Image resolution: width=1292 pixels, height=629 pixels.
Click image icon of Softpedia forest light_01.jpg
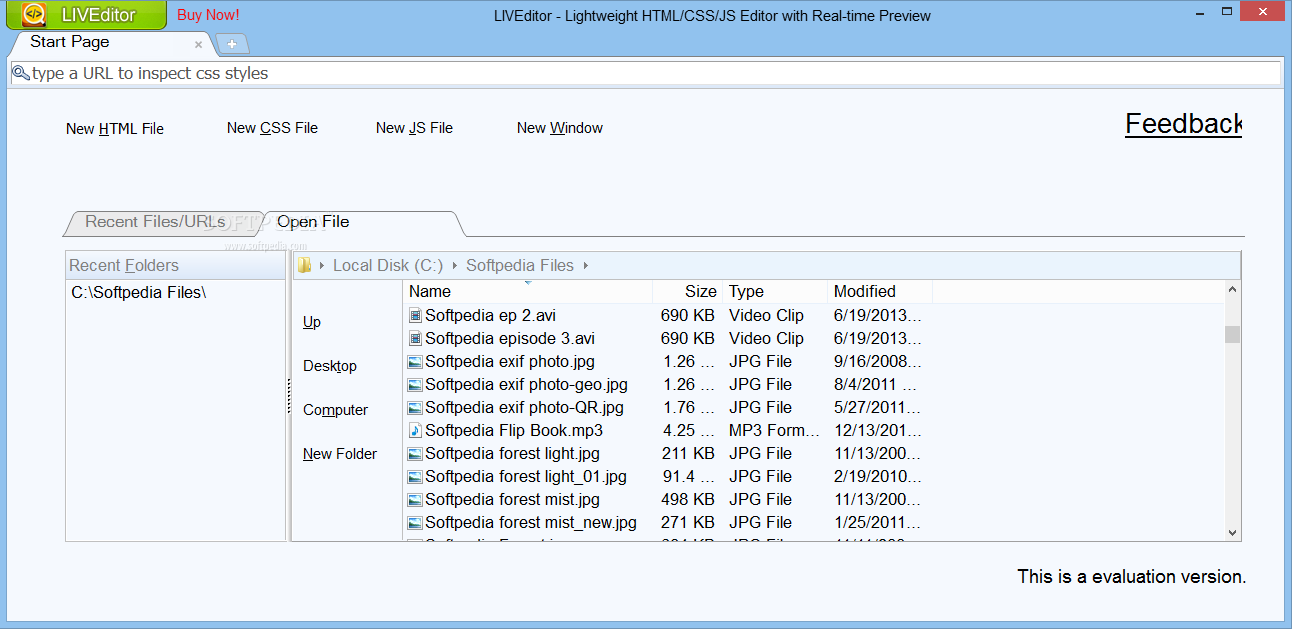(x=415, y=476)
